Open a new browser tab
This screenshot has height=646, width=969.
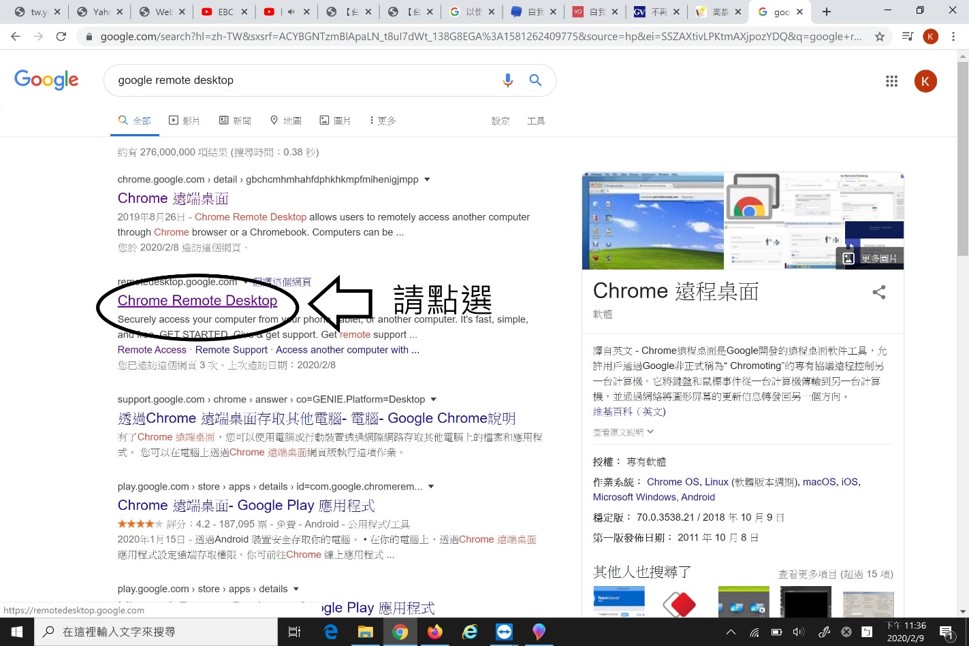(x=826, y=12)
